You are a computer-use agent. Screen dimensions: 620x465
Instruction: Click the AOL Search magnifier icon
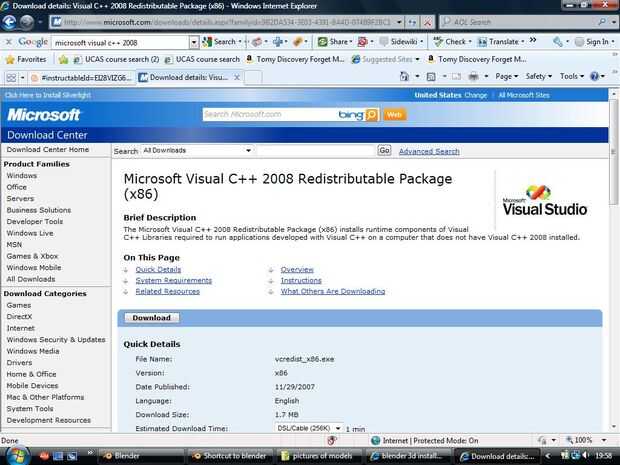(x=602, y=22)
